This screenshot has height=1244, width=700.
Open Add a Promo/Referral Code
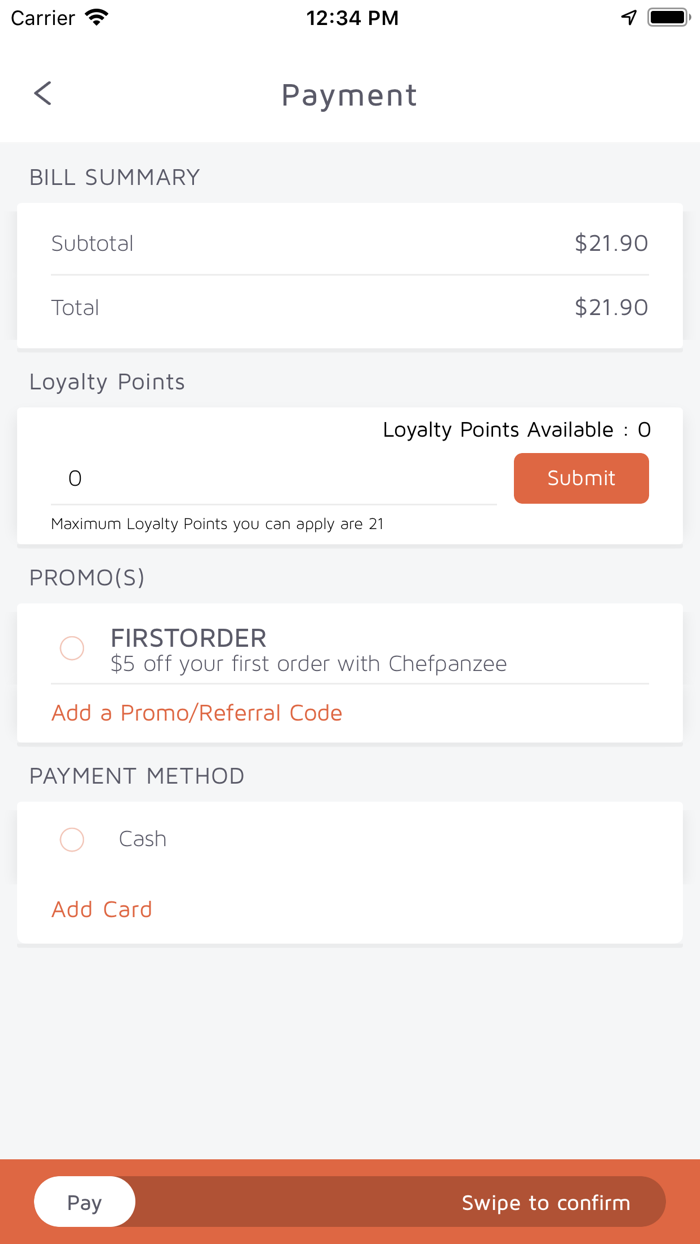coord(197,713)
